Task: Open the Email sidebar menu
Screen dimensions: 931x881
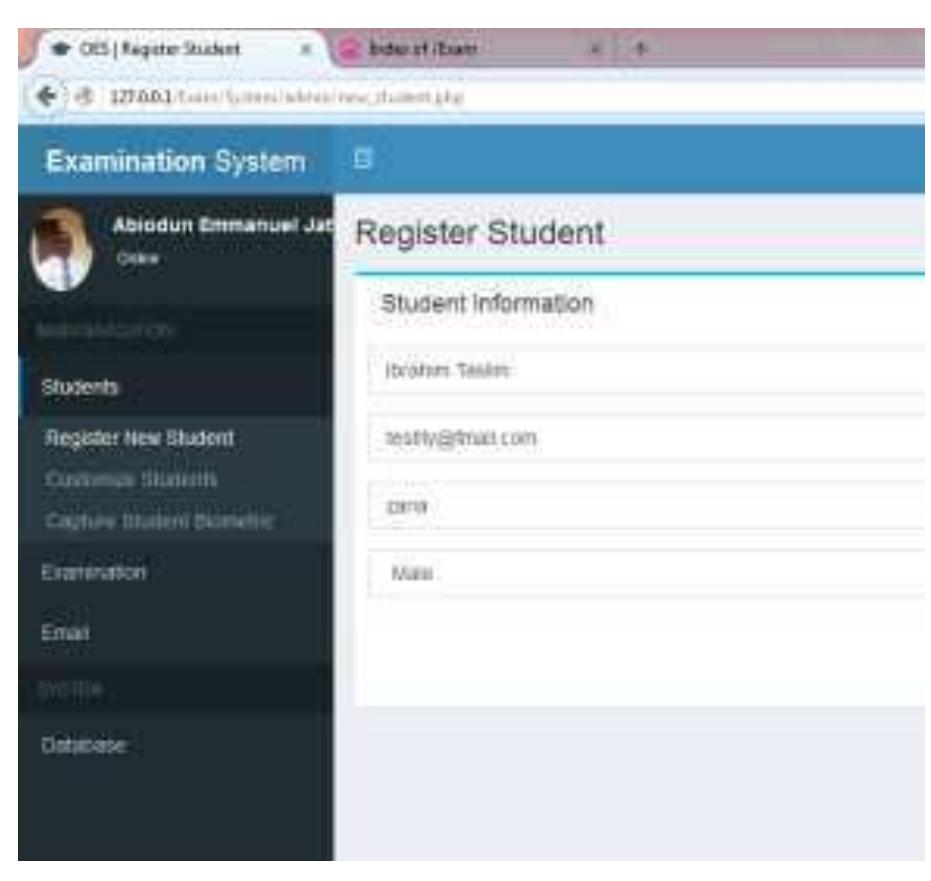Action: pos(176,632)
